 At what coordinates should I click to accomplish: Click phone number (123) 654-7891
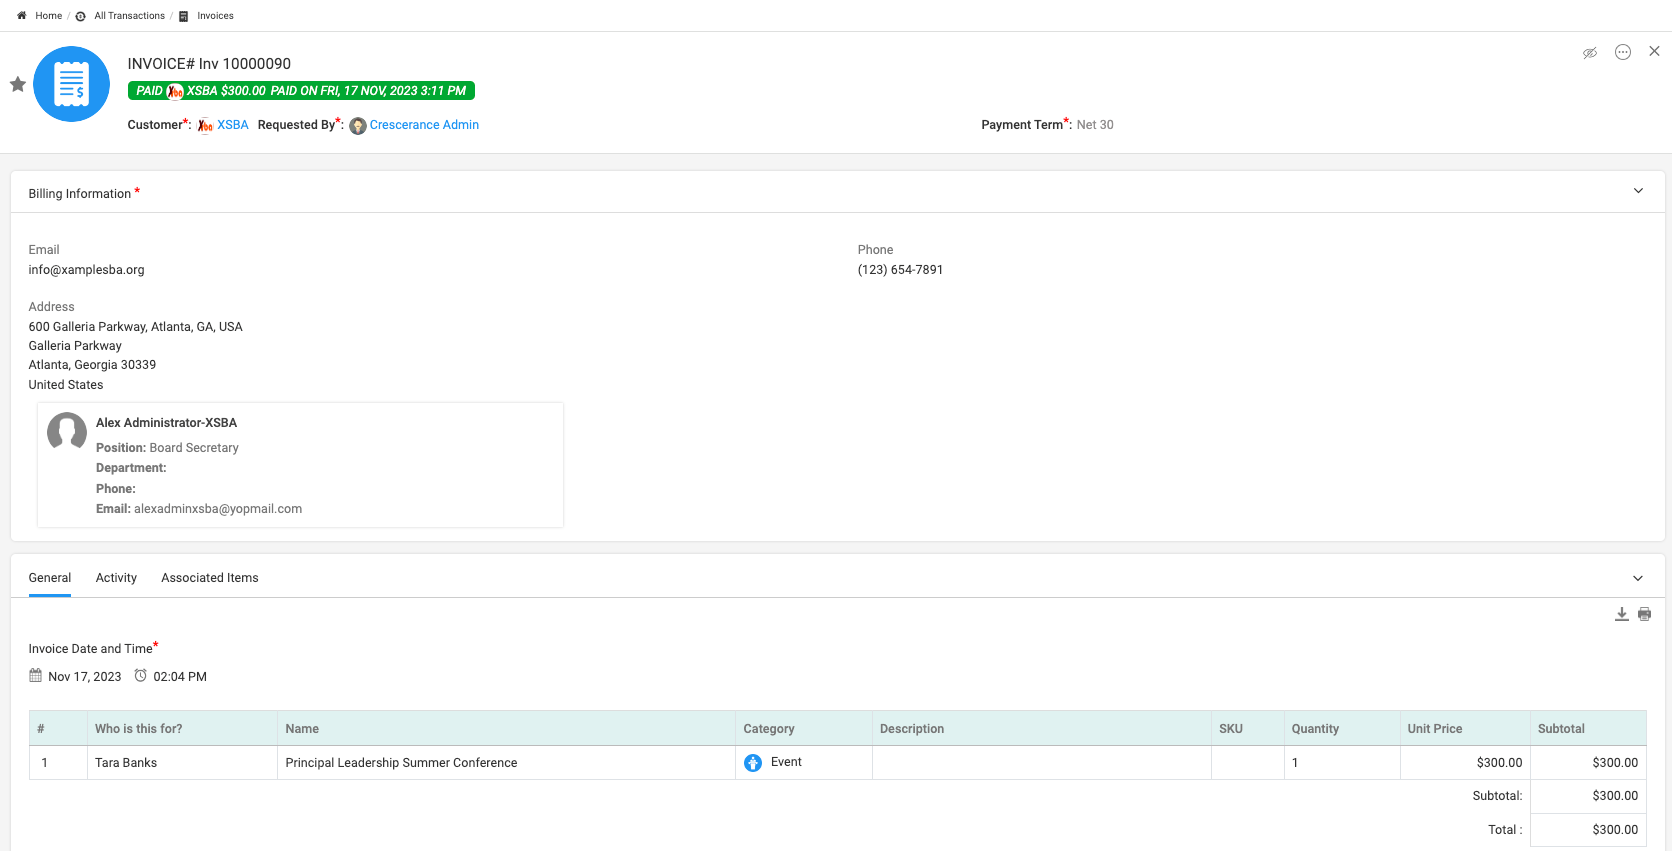click(x=900, y=270)
